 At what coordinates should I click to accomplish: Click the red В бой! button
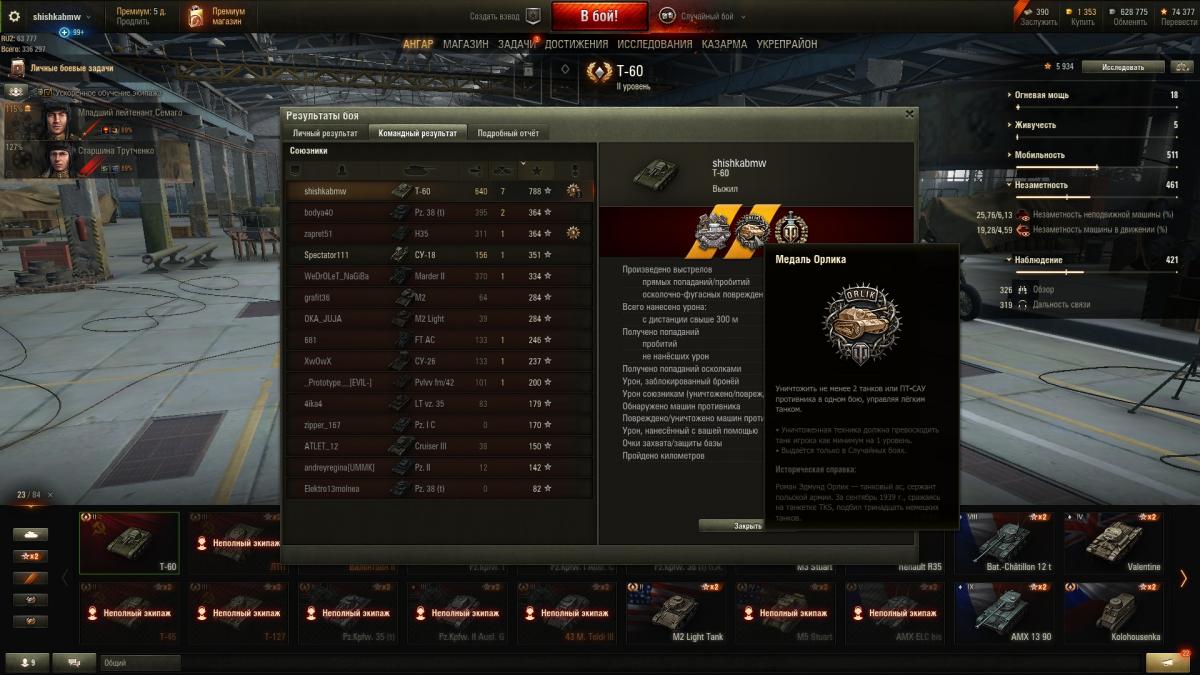pos(599,16)
